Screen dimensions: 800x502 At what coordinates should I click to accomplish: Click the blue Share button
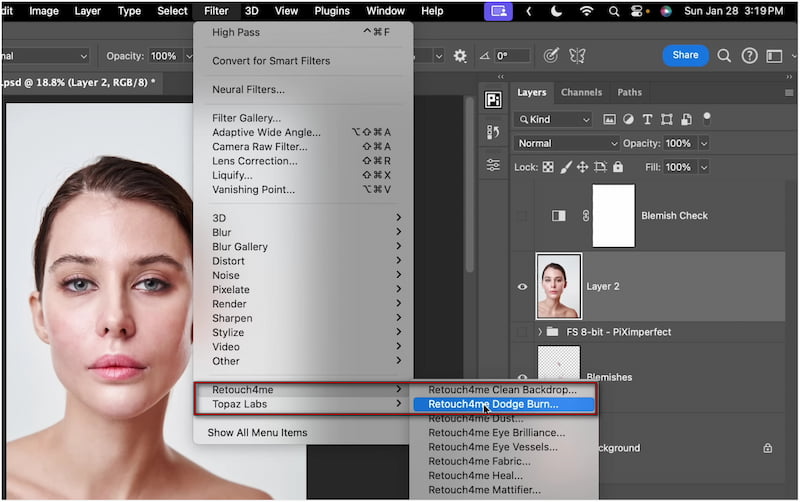pos(685,55)
